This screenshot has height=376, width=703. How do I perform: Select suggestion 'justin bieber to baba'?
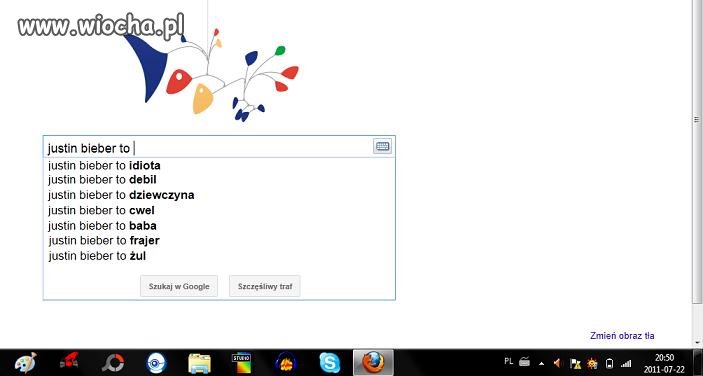pyautogui.click(x=219, y=225)
